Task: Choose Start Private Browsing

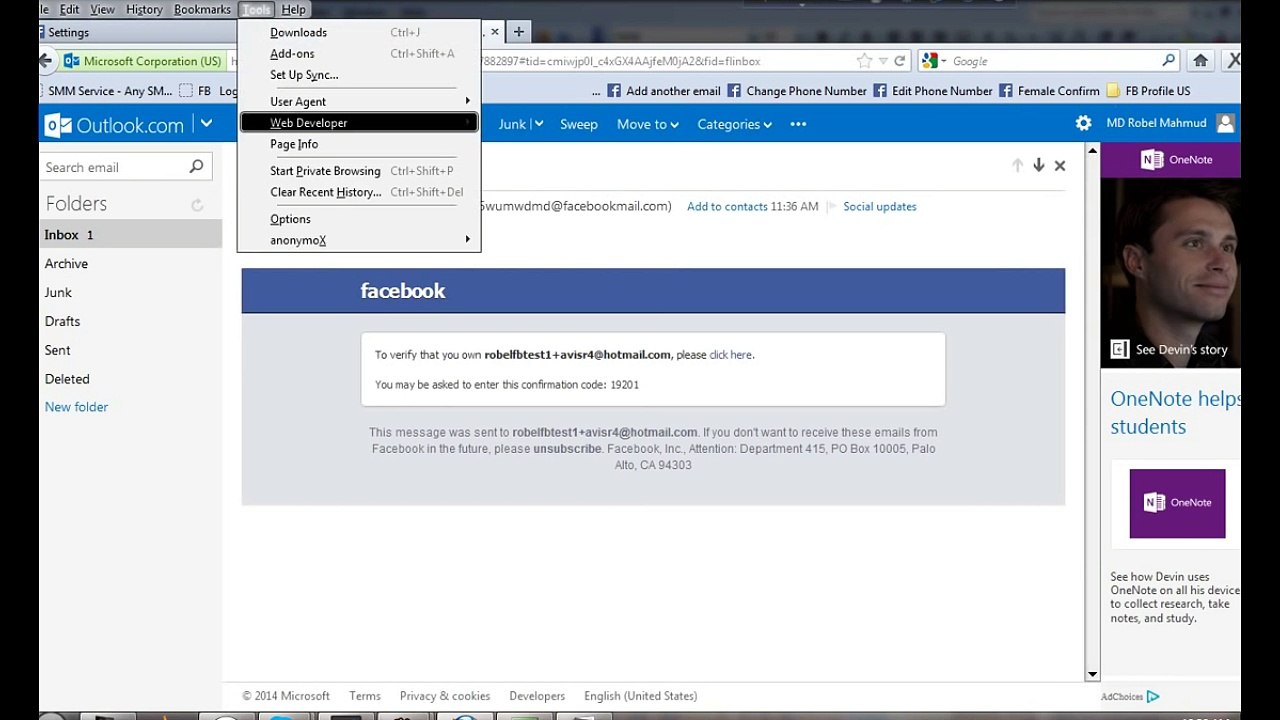Action: (x=359, y=171)
